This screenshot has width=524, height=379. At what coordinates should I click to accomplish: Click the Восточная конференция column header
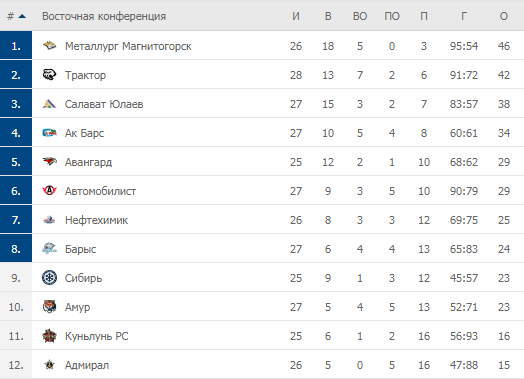pos(104,16)
